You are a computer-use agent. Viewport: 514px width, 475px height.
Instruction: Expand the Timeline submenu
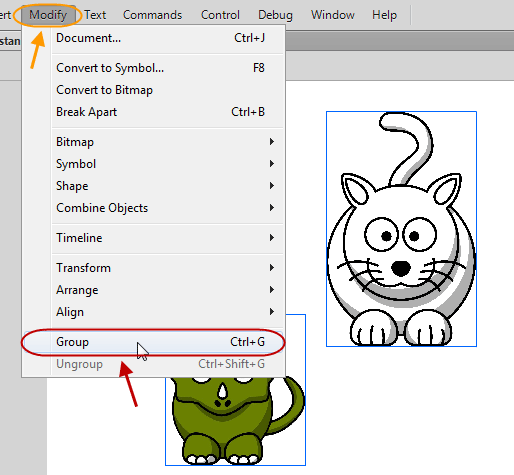tap(153, 238)
